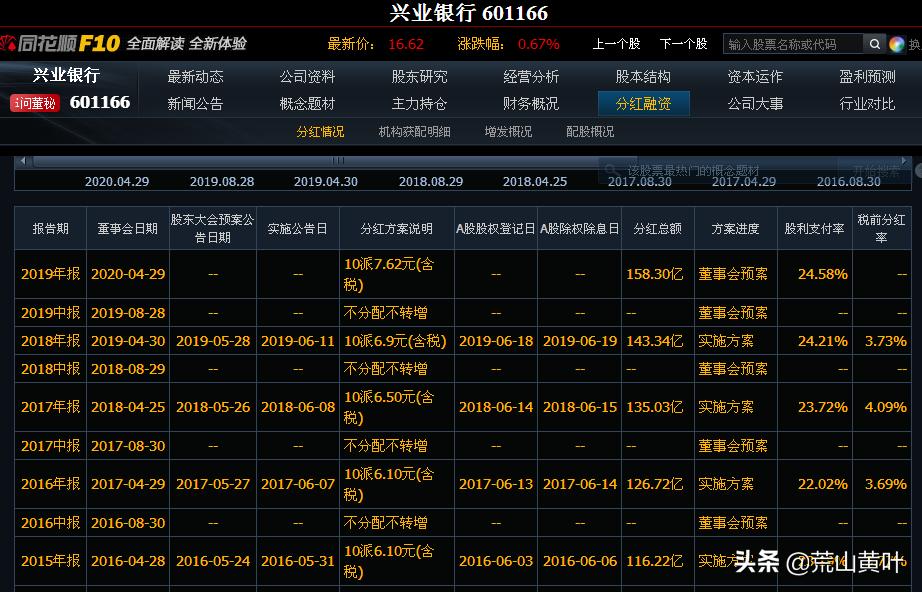Viewport: 922px width, 592px height.
Task: Open the 股东研究 section
Action: tap(418, 75)
